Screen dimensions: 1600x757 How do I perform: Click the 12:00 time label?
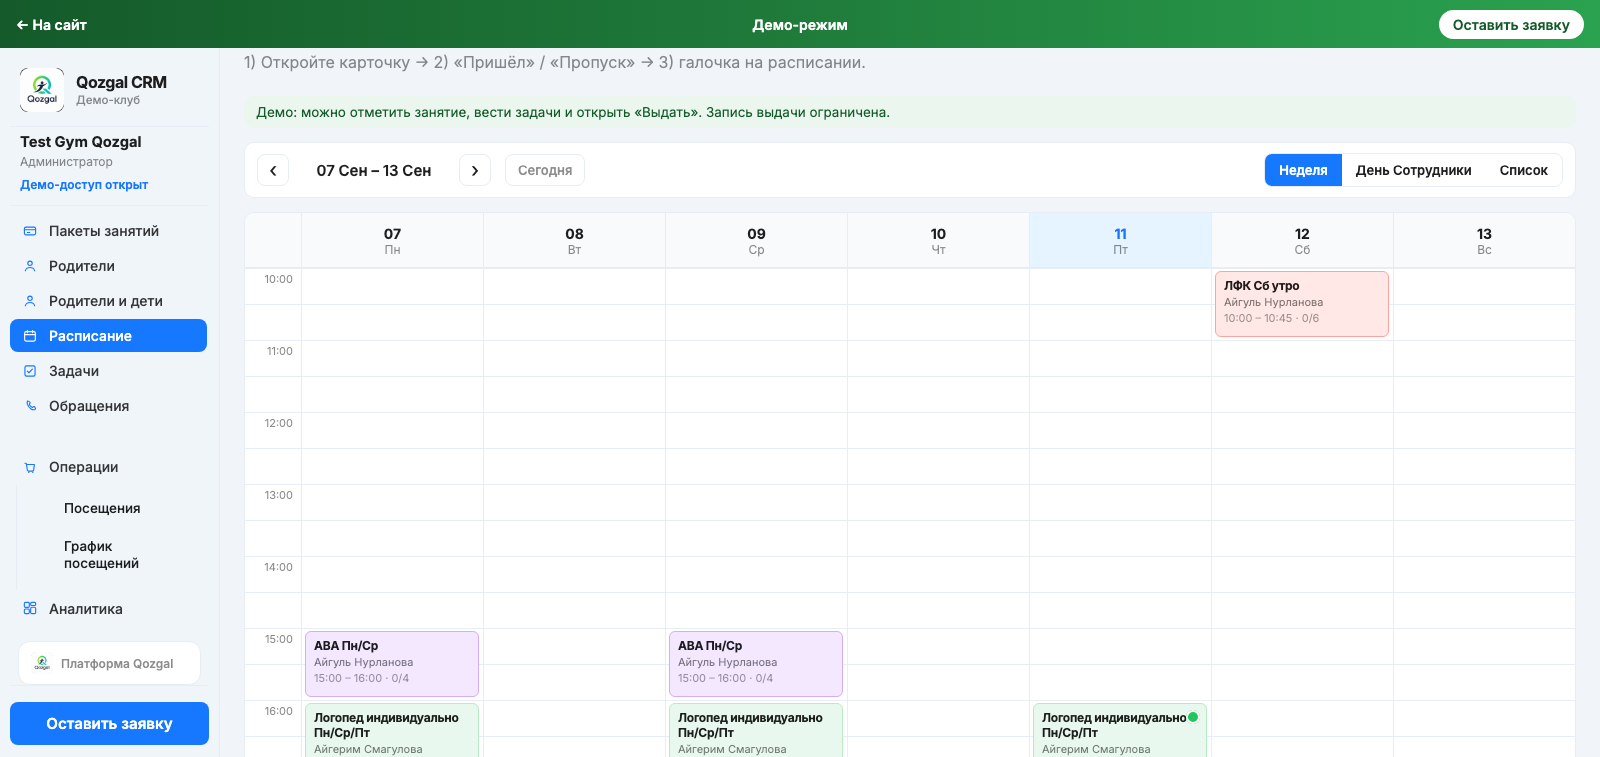click(279, 423)
